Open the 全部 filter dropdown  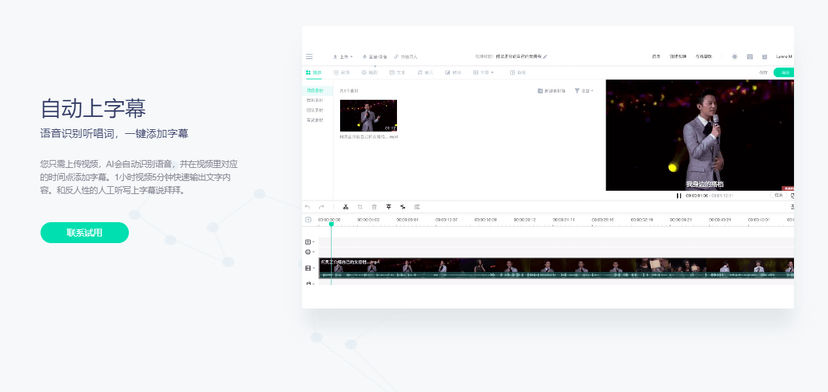coord(584,91)
